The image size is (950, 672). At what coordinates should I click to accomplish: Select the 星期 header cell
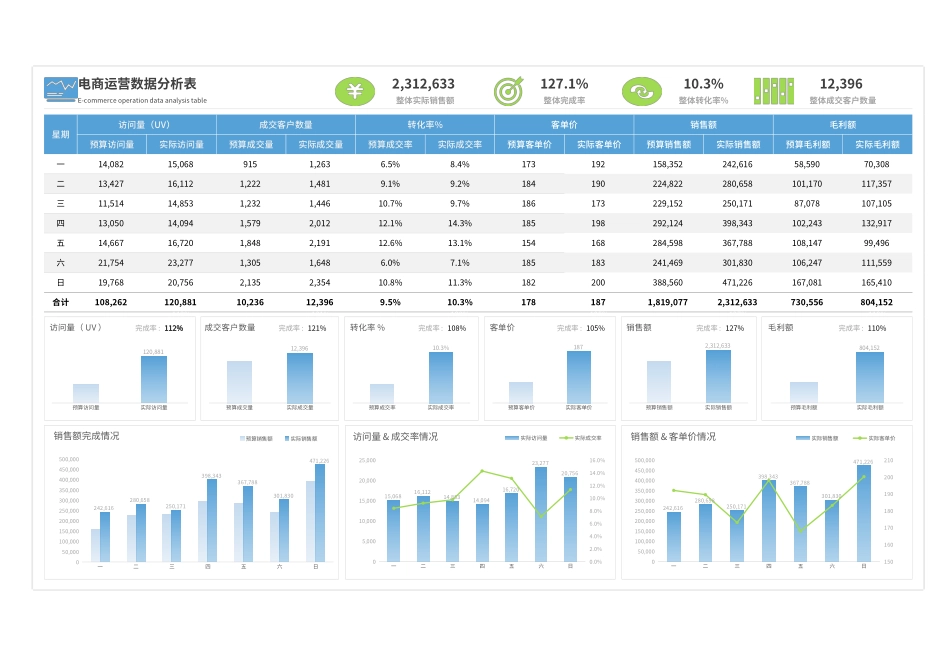pyautogui.click(x=61, y=135)
